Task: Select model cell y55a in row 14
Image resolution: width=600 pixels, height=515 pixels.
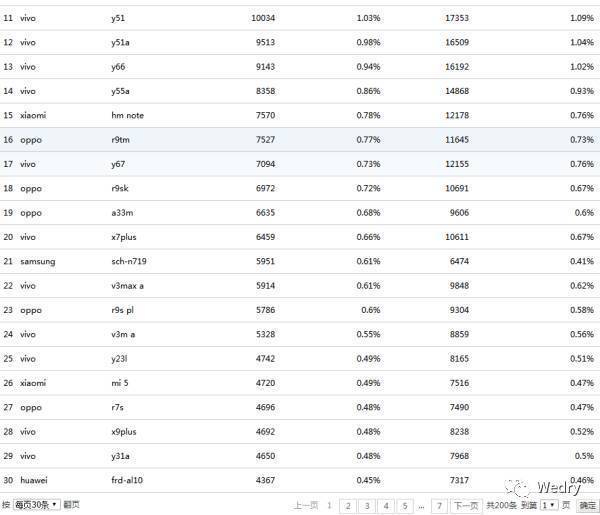Action: pyautogui.click(x=120, y=91)
